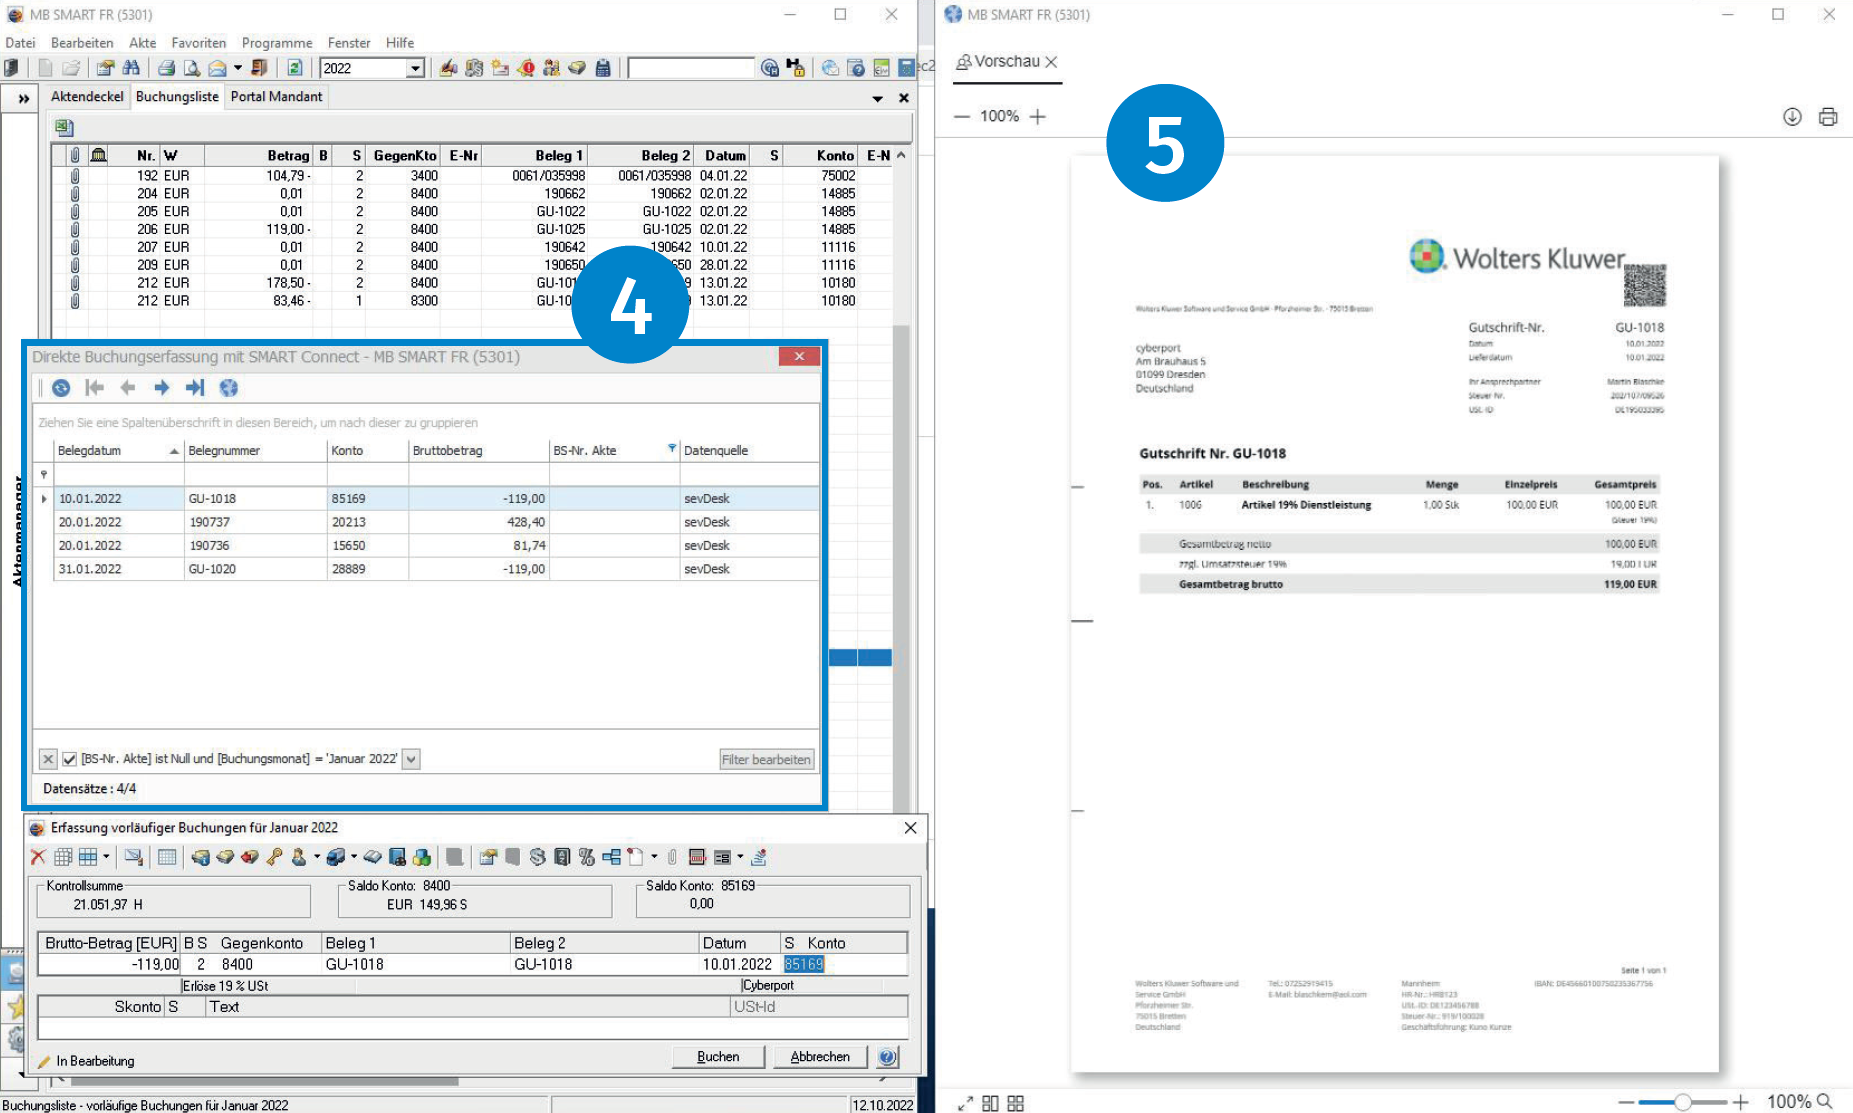Expand row indicator for GU-1018 entry
1853x1113 pixels.
(44, 498)
